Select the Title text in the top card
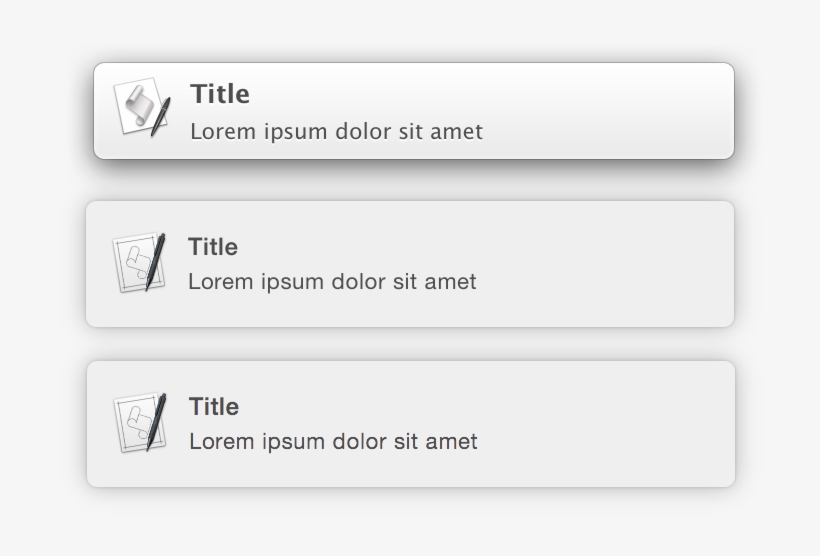Image resolution: width=820 pixels, height=556 pixels. tap(220, 94)
